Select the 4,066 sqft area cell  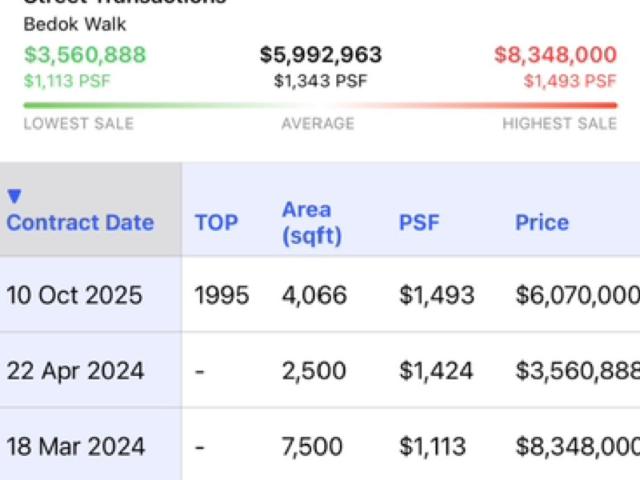click(314, 295)
